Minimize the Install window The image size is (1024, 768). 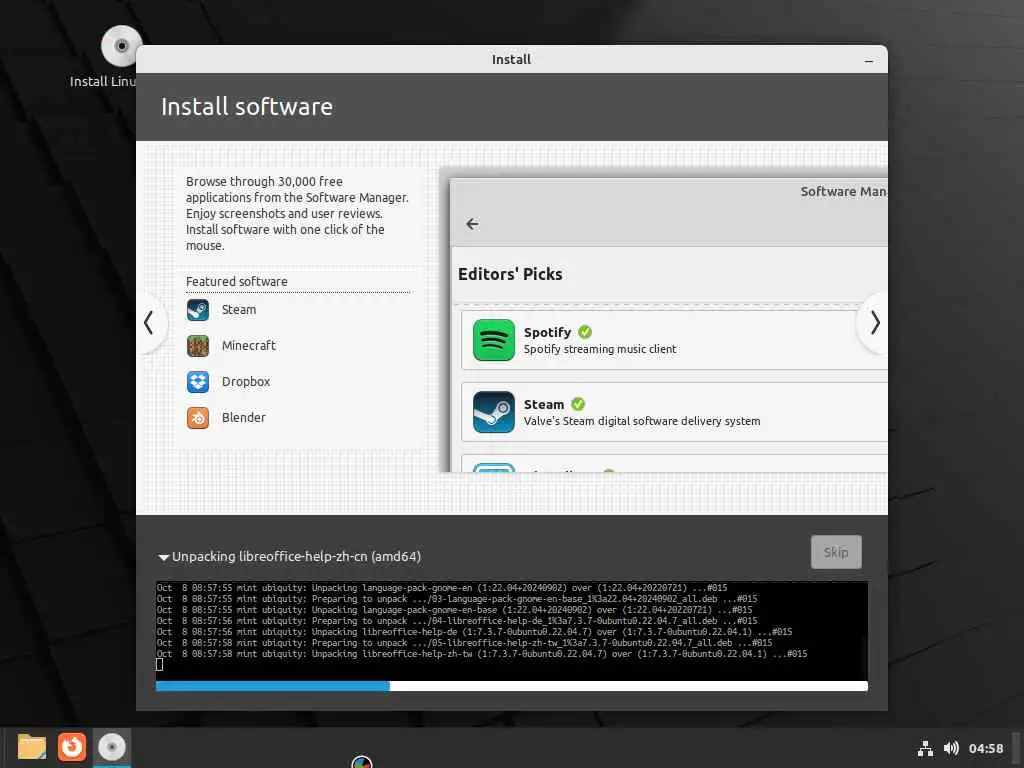[x=869, y=61]
